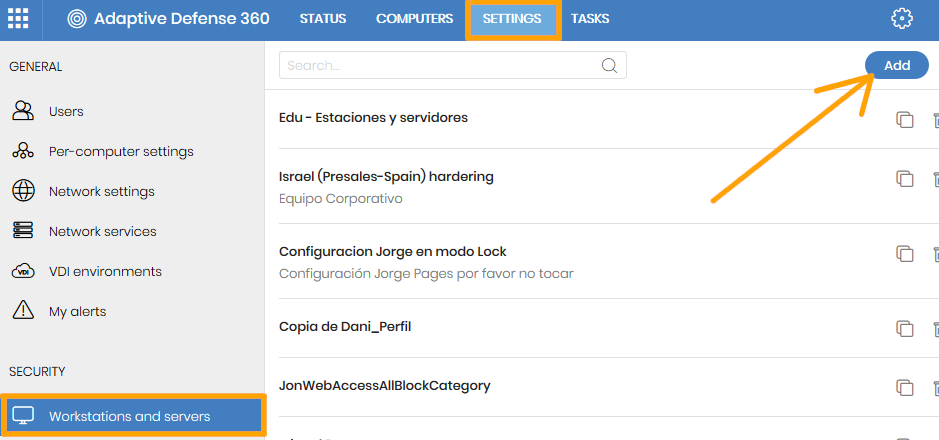Click 'Configuración Jorge Pages por favor no tocar'

pos(426,274)
